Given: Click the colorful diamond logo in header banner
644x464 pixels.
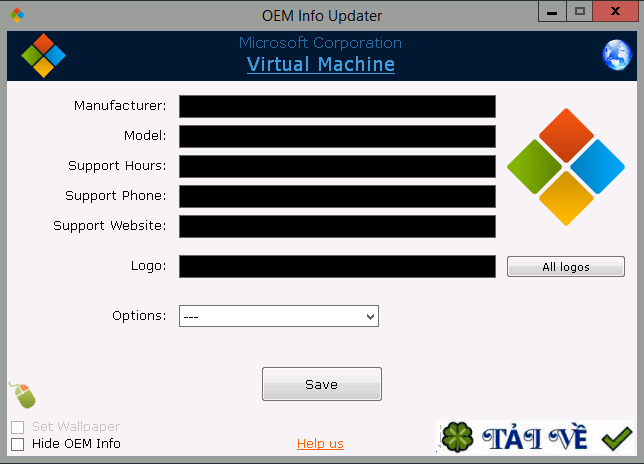Looking at the screenshot, I should [44, 55].
